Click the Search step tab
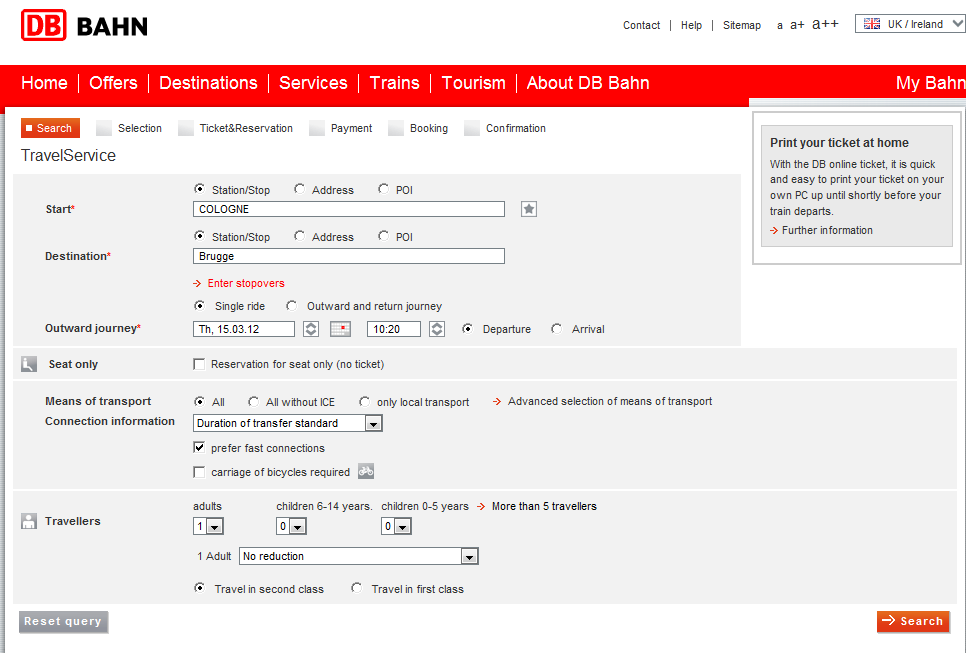Viewport: 966px width, 653px height. 51,128
